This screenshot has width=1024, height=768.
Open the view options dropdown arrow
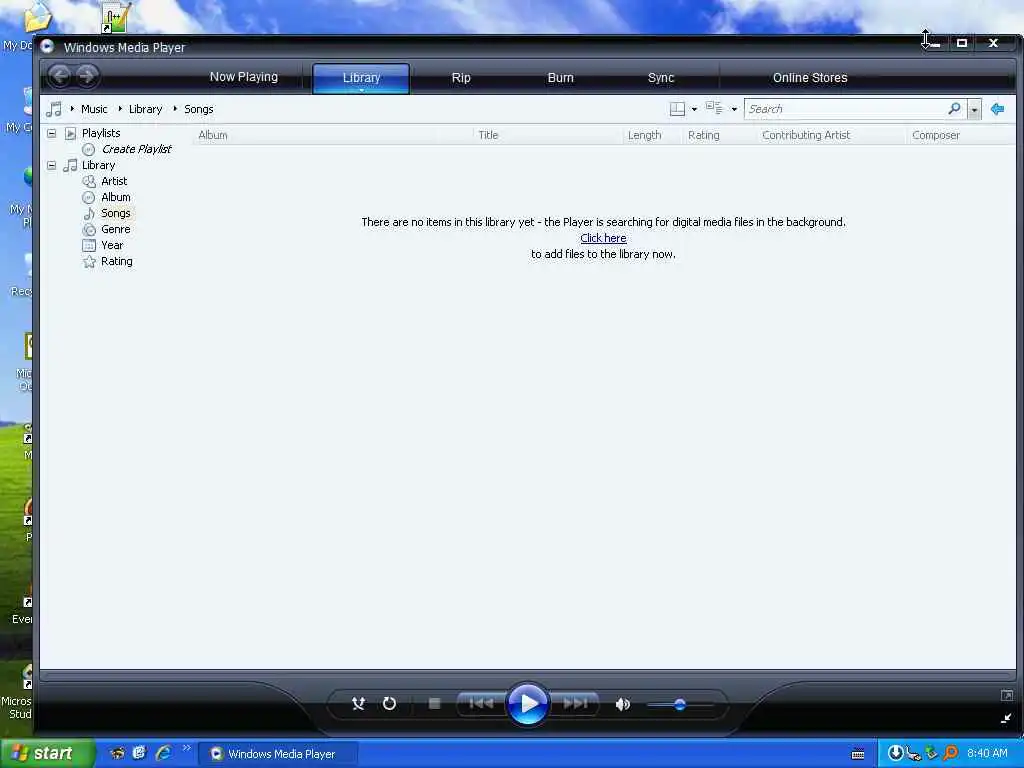pyautogui.click(x=734, y=109)
